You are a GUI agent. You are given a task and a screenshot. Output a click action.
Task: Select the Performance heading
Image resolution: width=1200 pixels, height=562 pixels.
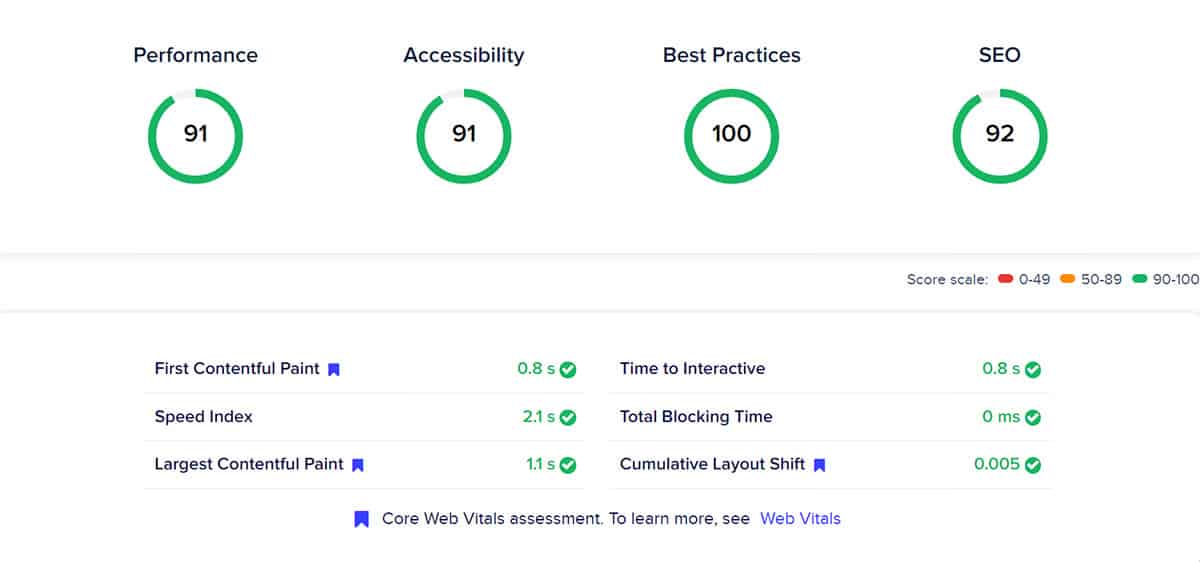click(195, 55)
